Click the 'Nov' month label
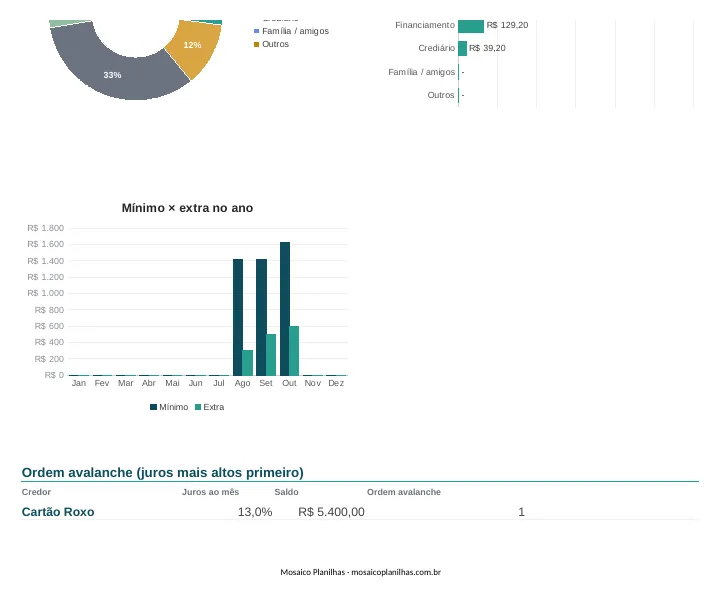 pos(312,383)
